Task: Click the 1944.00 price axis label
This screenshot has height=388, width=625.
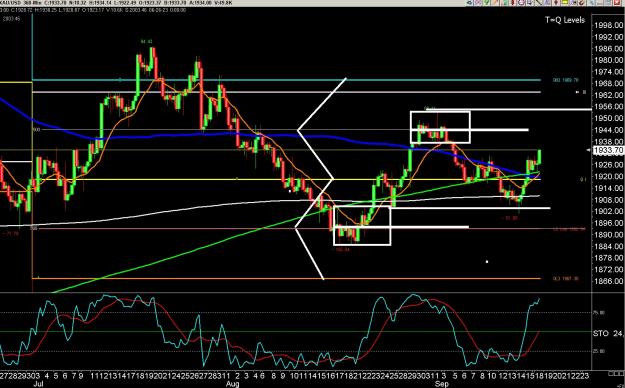Action: coord(609,130)
